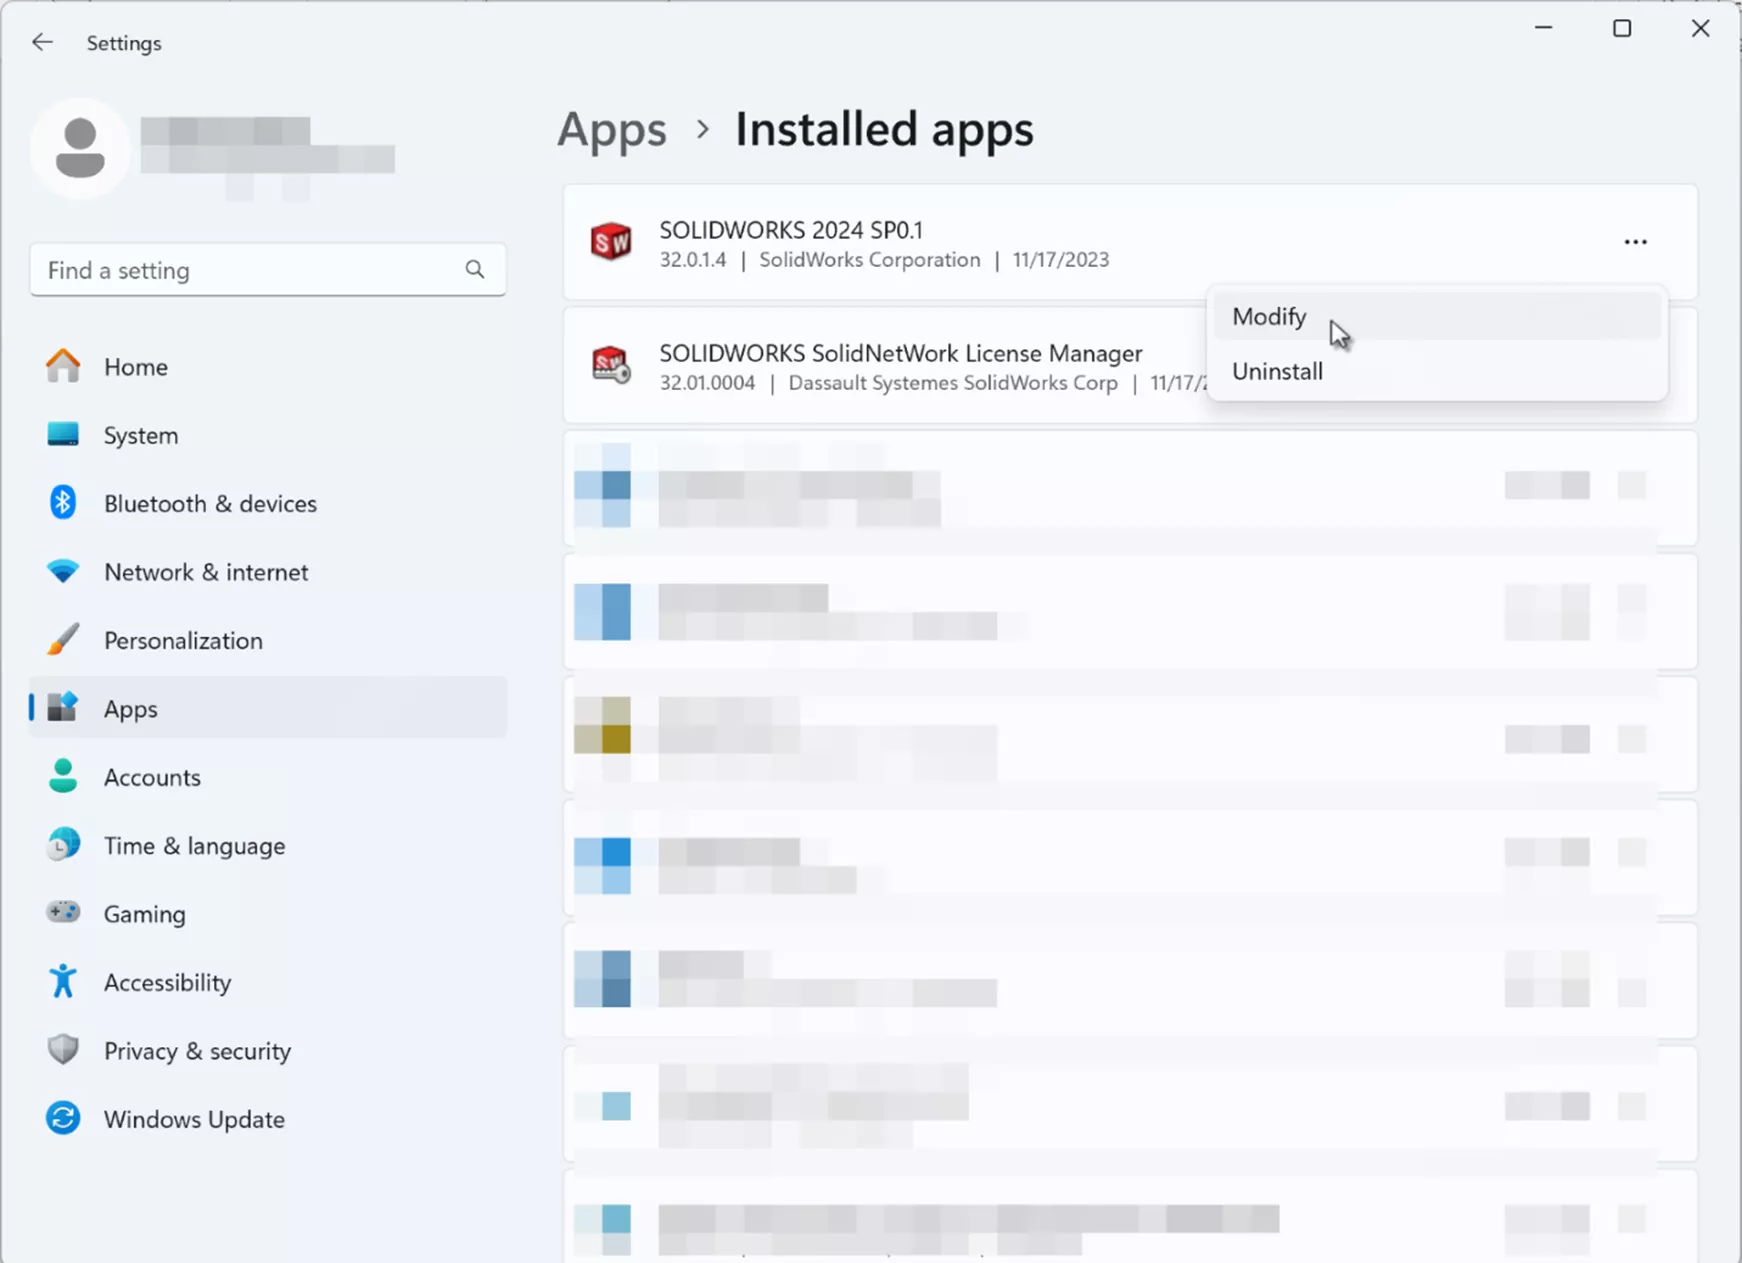The height and width of the screenshot is (1263, 1742).
Task: Select the SOLIDWORKS 2024 SP0.1 app name
Action: click(x=791, y=230)
